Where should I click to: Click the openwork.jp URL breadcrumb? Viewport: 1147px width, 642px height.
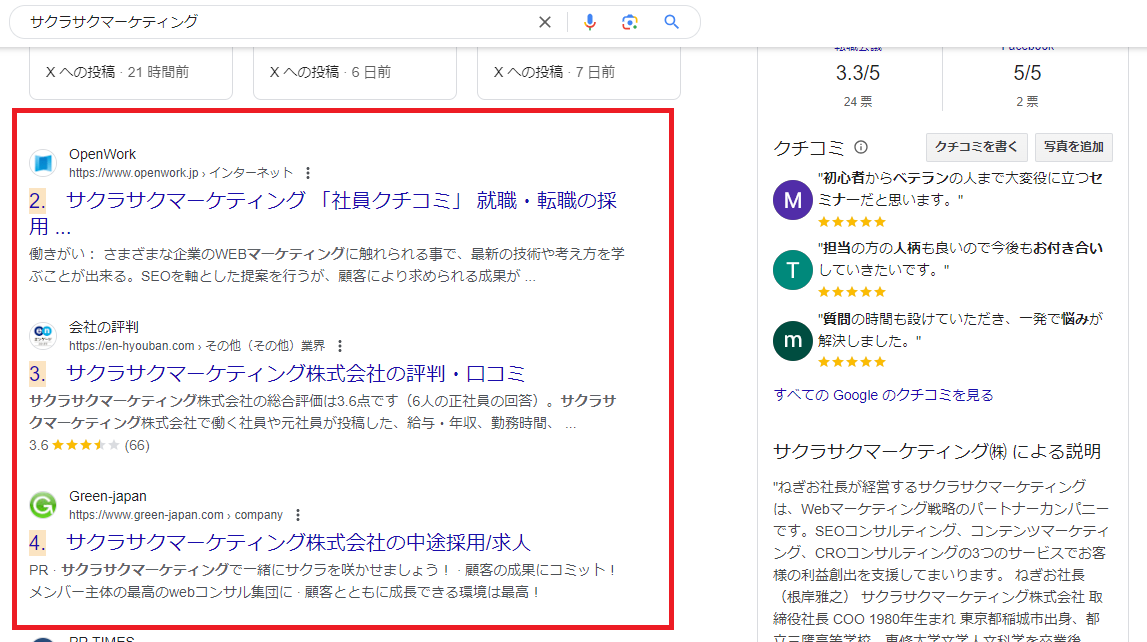click(x=181, y=173)
